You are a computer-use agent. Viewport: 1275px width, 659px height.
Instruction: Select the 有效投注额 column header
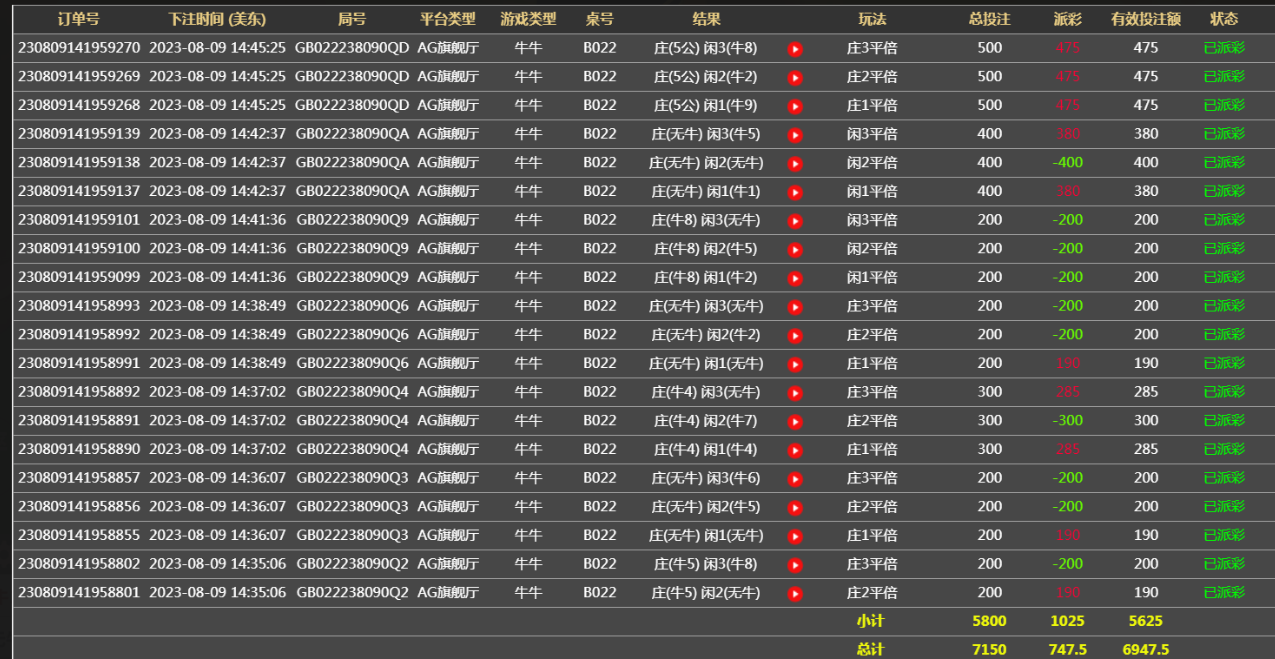[1145, 19]
